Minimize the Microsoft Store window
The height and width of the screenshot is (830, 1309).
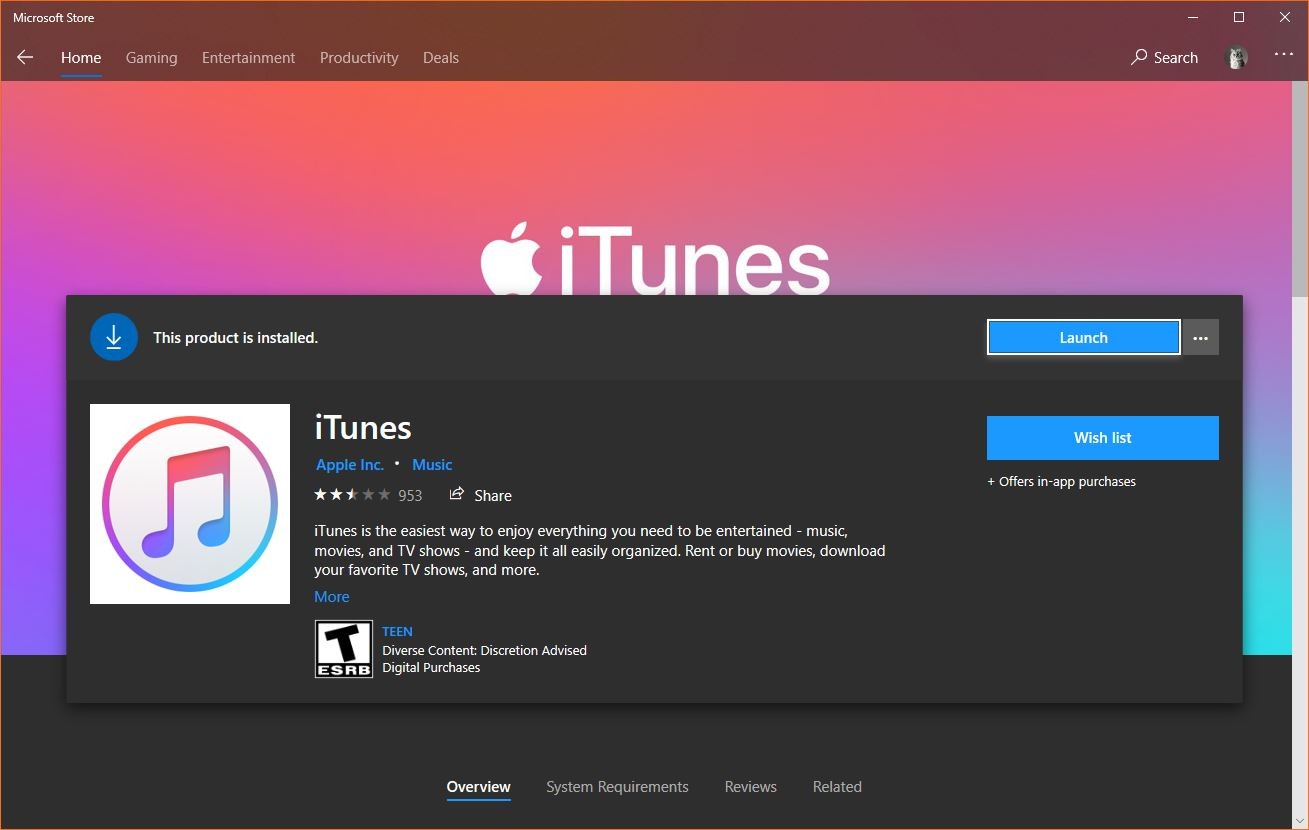(x=1194, y=17)
